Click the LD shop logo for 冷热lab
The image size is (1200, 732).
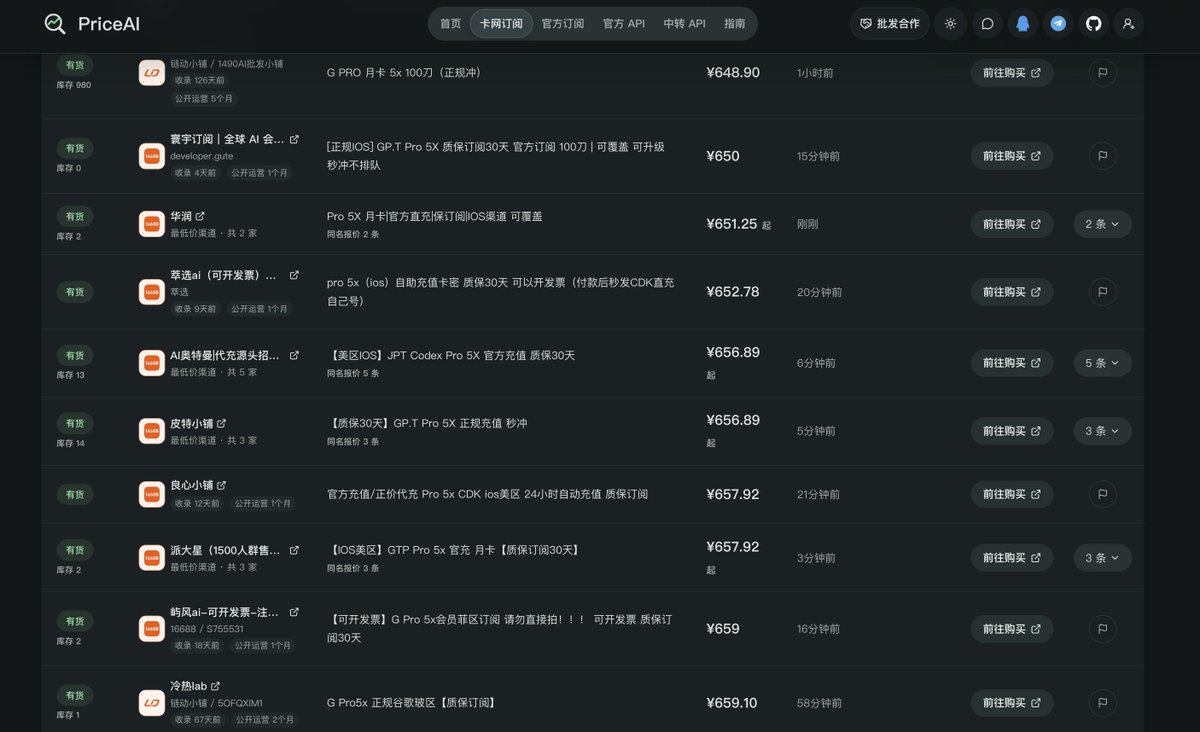[152, 703]
